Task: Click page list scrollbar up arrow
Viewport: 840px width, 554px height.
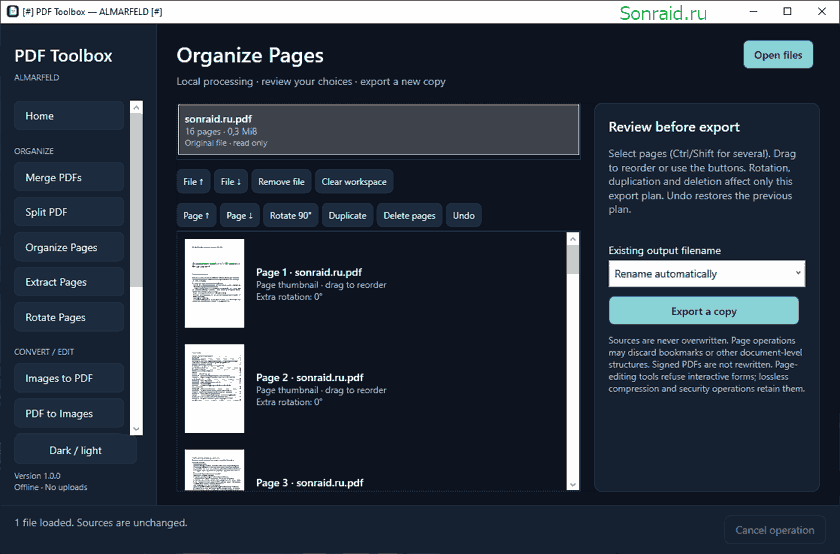Action: 573,239
